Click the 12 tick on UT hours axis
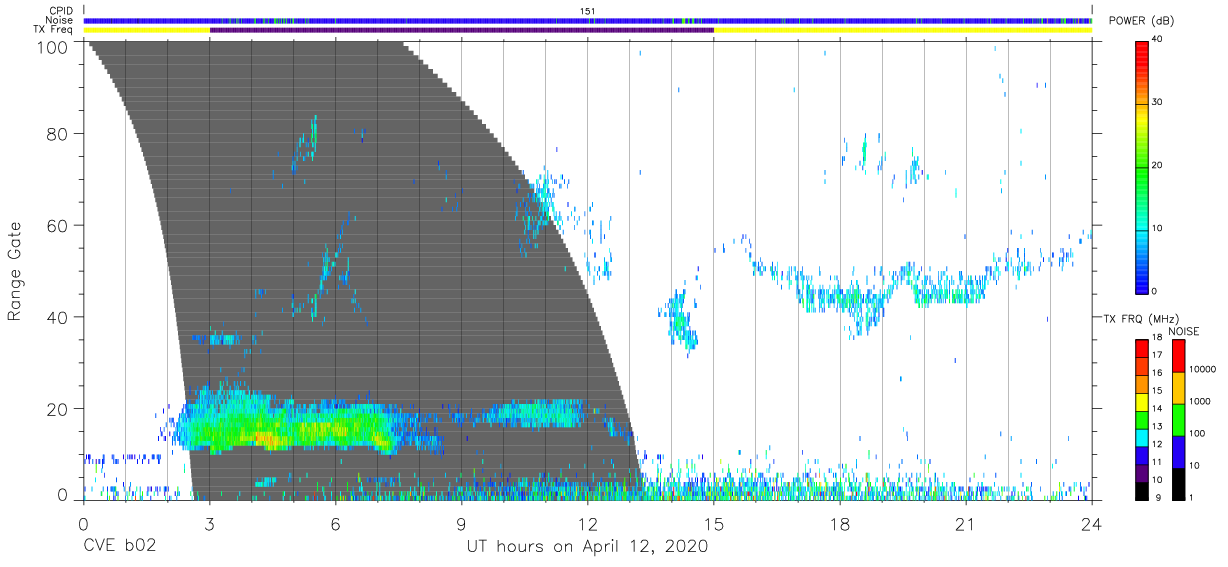Image resolution: width=1228 pixels, height=567 pixels. [587, 523]
